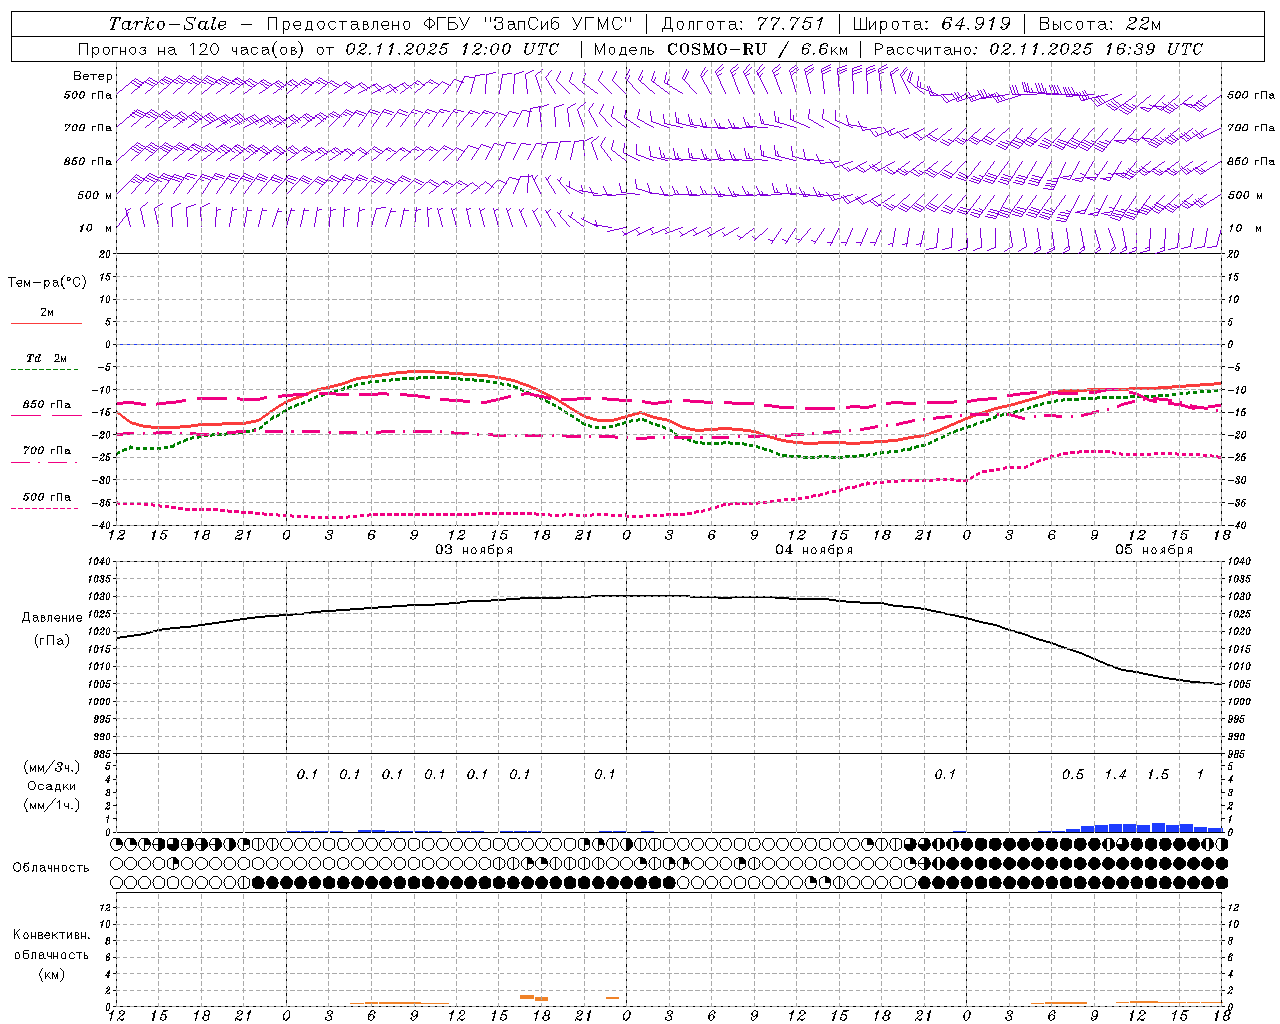Image resolution: width=1280 pixels, height=1024 pixels.
Task: Select the forecast start 02.11.2025 12:00 UTC
Action: tap(452, 49)
